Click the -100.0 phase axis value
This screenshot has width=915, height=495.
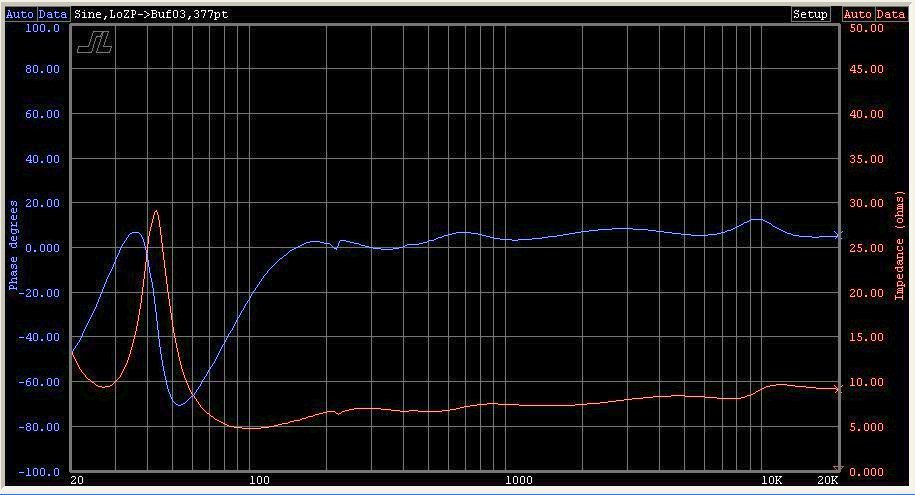[40, 472]
